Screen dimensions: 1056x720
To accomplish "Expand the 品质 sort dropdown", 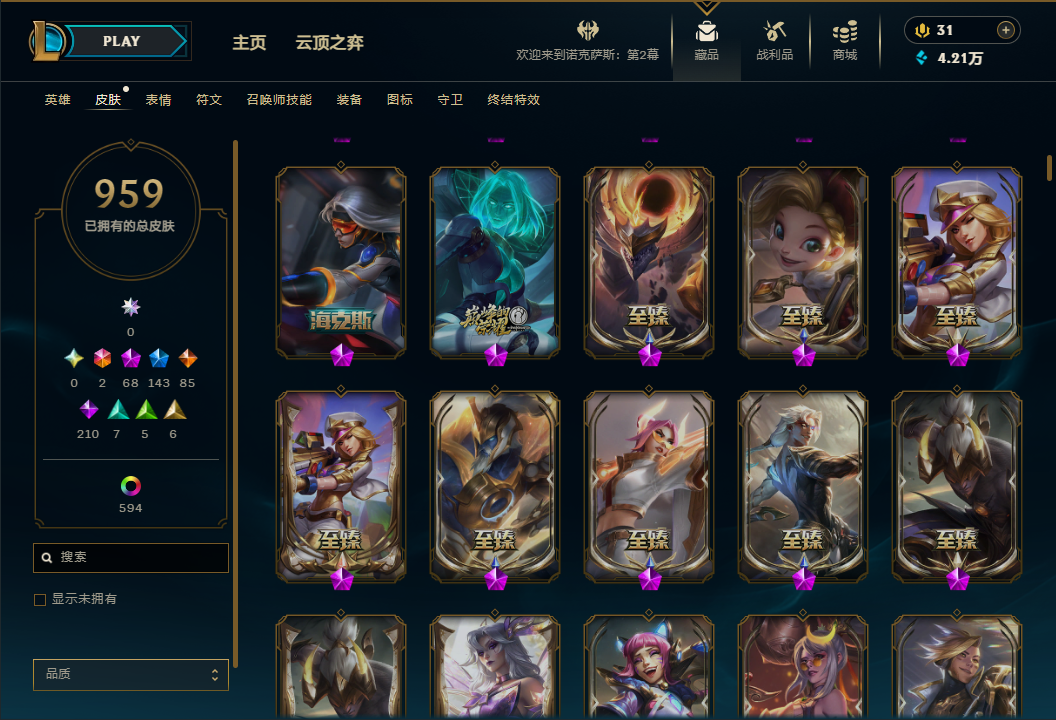I will click(131, 674).
